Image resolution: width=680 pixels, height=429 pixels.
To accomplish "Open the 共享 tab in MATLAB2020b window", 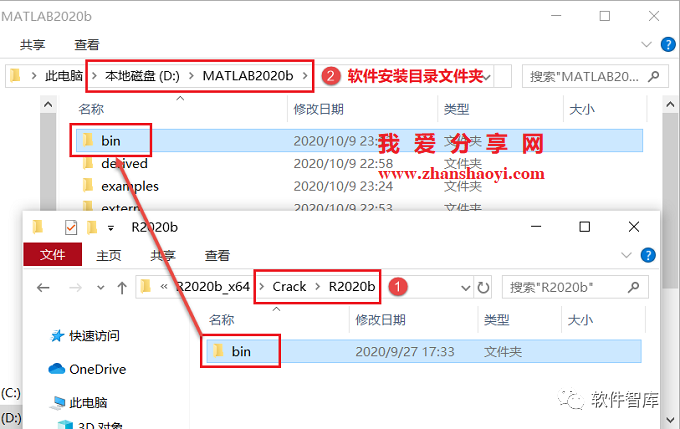I will (32, 45).
